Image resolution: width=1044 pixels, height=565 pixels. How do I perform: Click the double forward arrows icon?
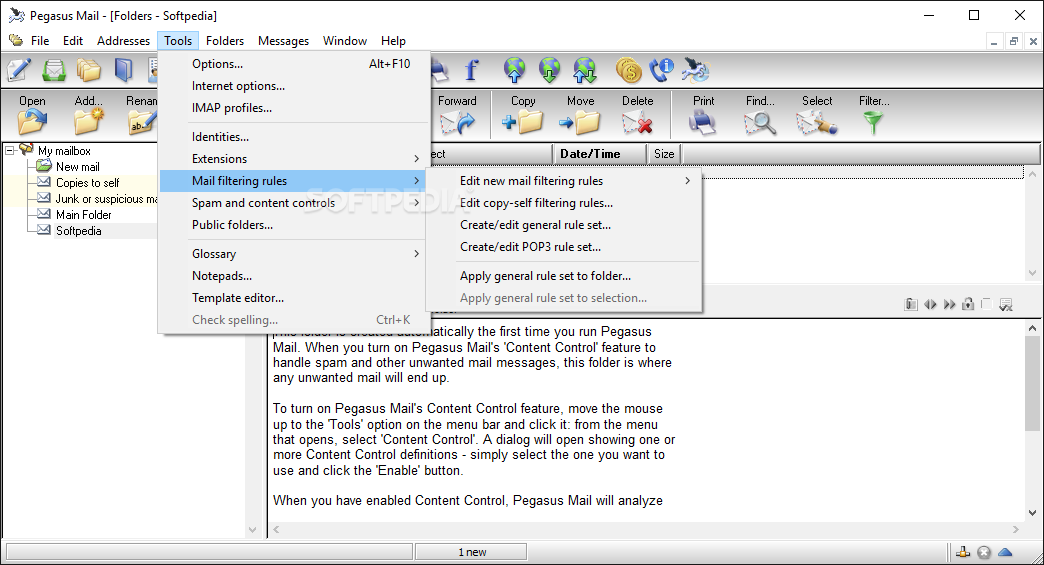(x=949, y=304)
